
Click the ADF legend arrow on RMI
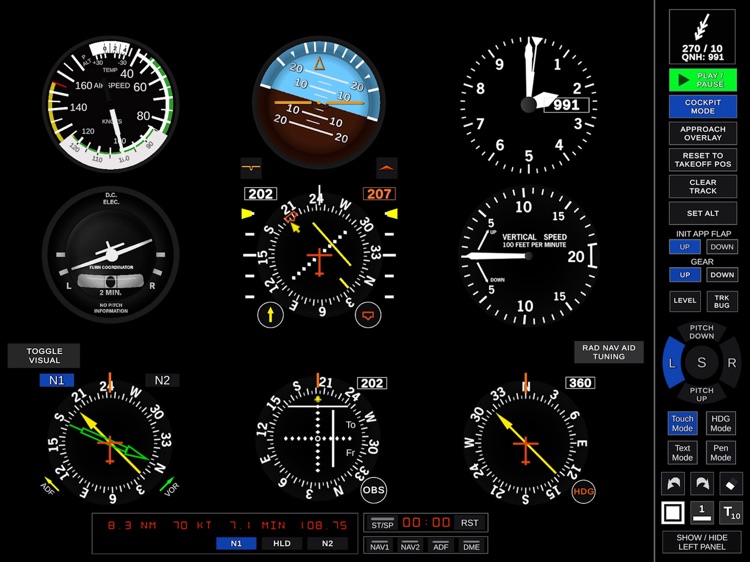[50, 484]
